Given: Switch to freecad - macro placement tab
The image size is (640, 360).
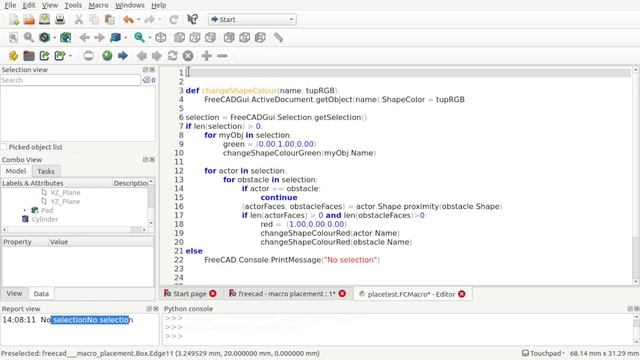Looking at the screenshot, I should [x=287, y=293].
